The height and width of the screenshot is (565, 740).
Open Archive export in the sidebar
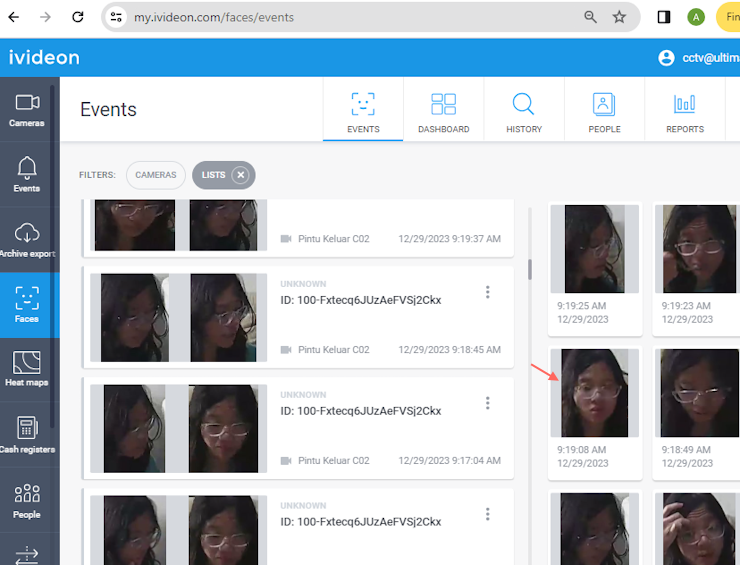pos(27,240)
